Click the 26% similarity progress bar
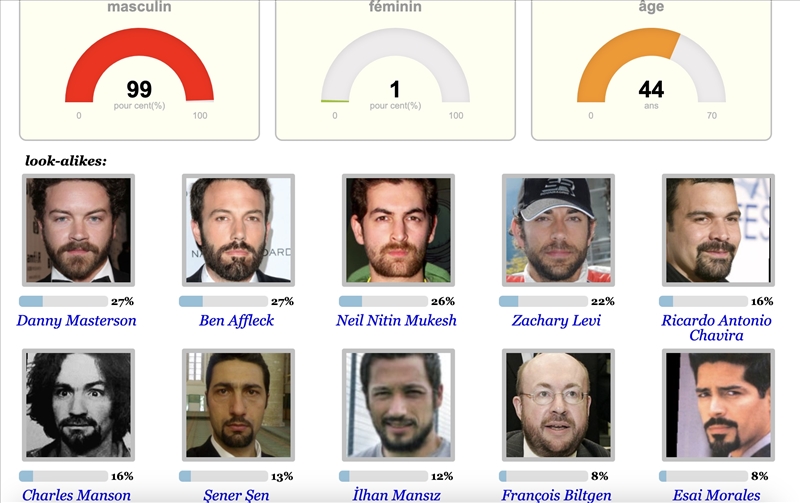Viewport: 800px width, 503px height. click(383, 301)
